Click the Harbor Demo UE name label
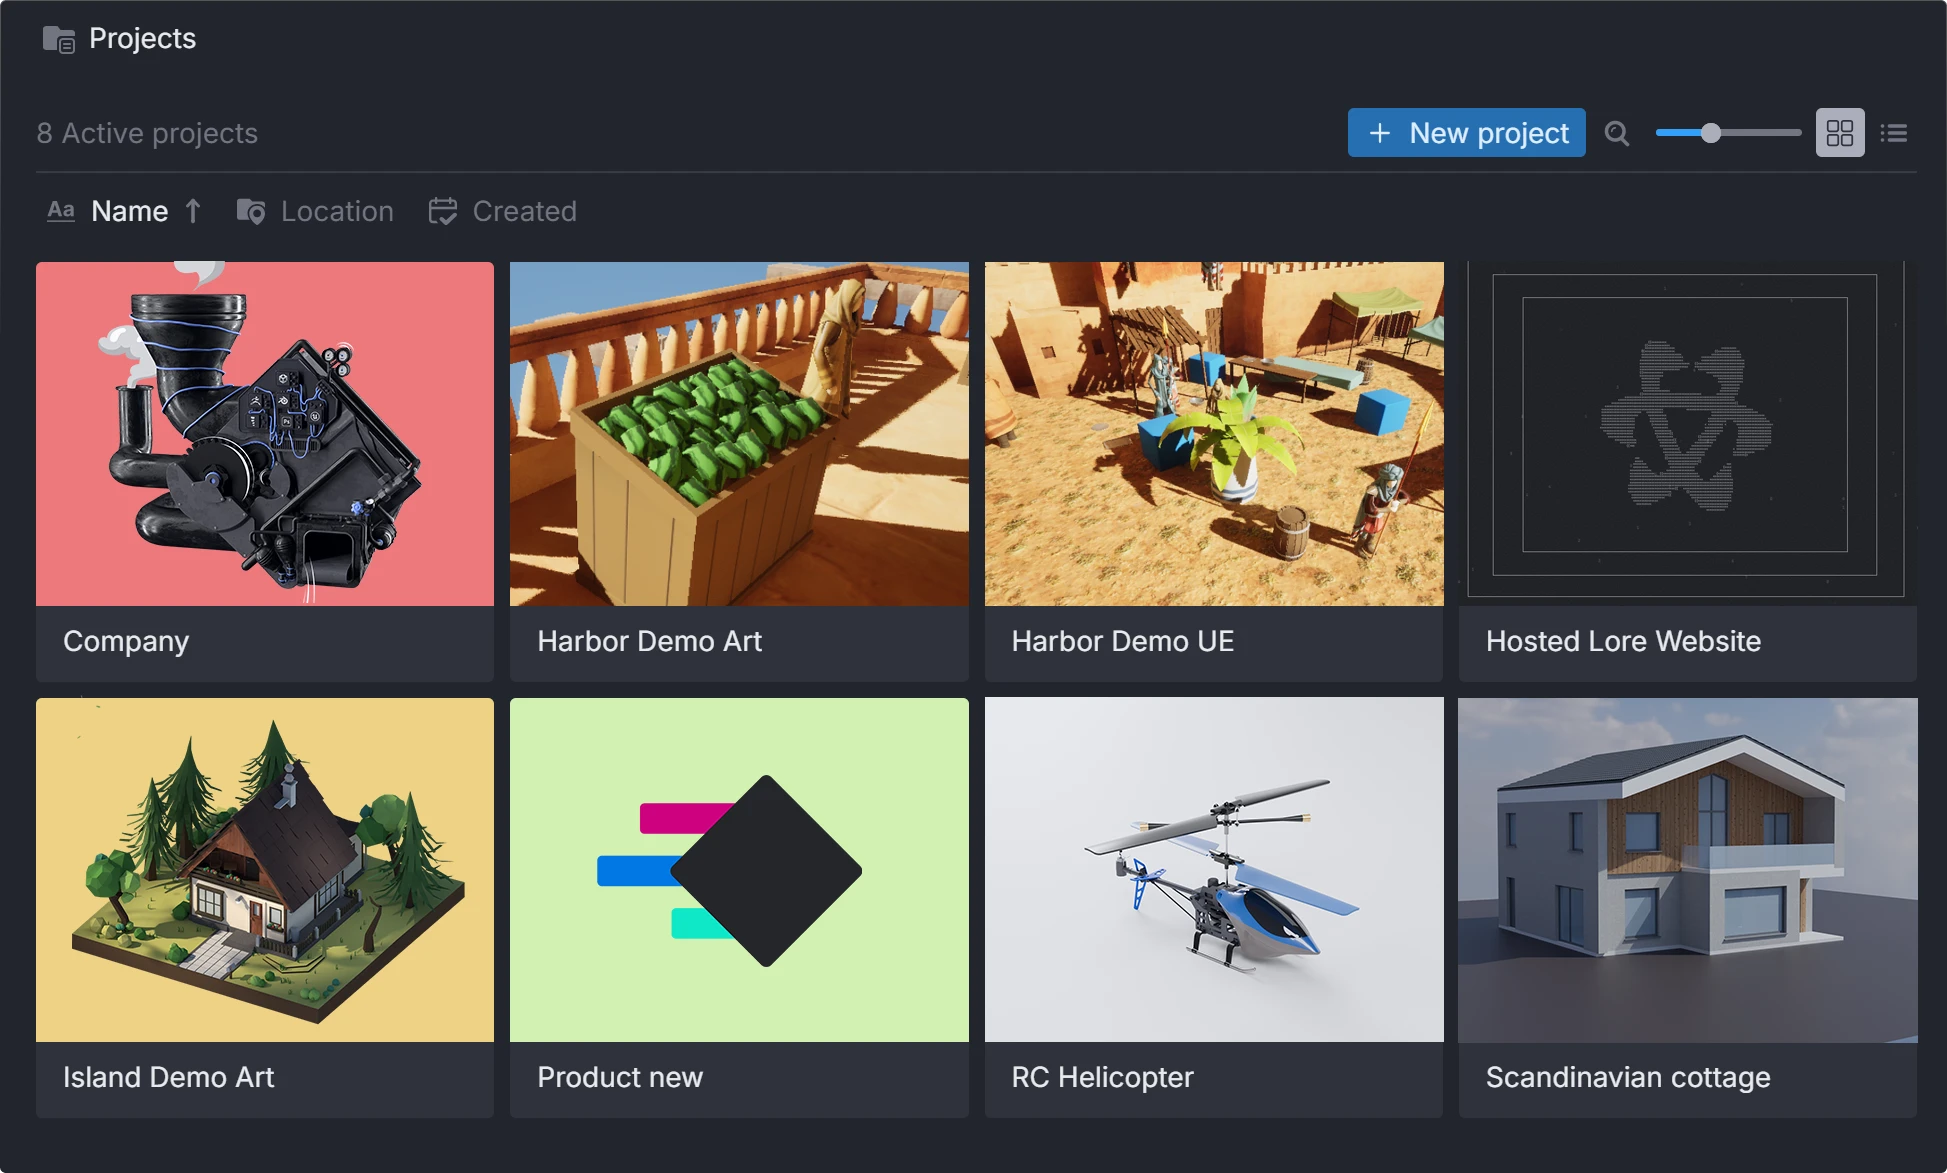The width and height of the screenshot is (1947, 1173). 1122,641
